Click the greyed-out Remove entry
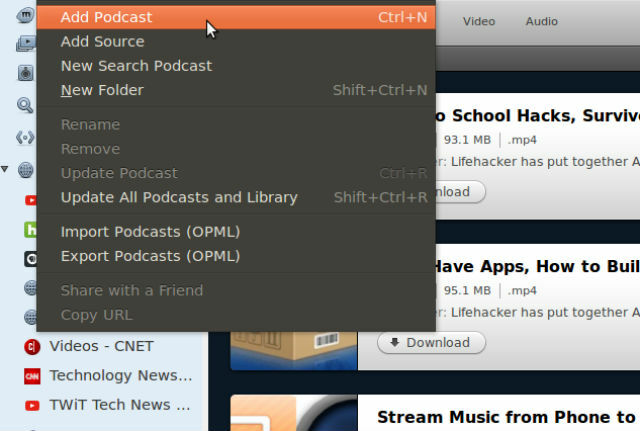This screenshot has width=640, height=431. click(x=236, y=149)
